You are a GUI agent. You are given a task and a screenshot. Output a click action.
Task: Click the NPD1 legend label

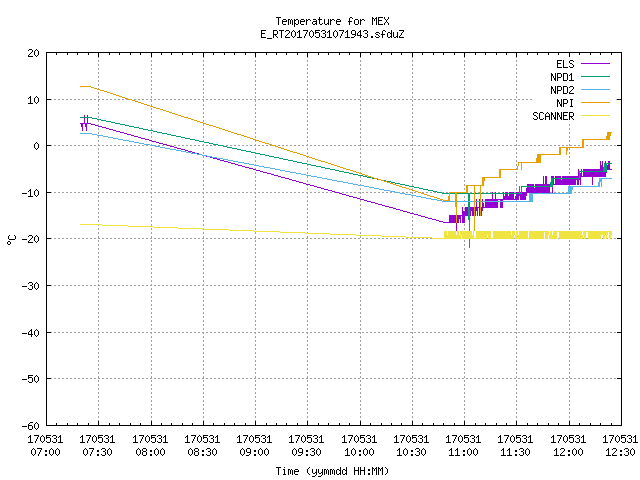point(562,77)
